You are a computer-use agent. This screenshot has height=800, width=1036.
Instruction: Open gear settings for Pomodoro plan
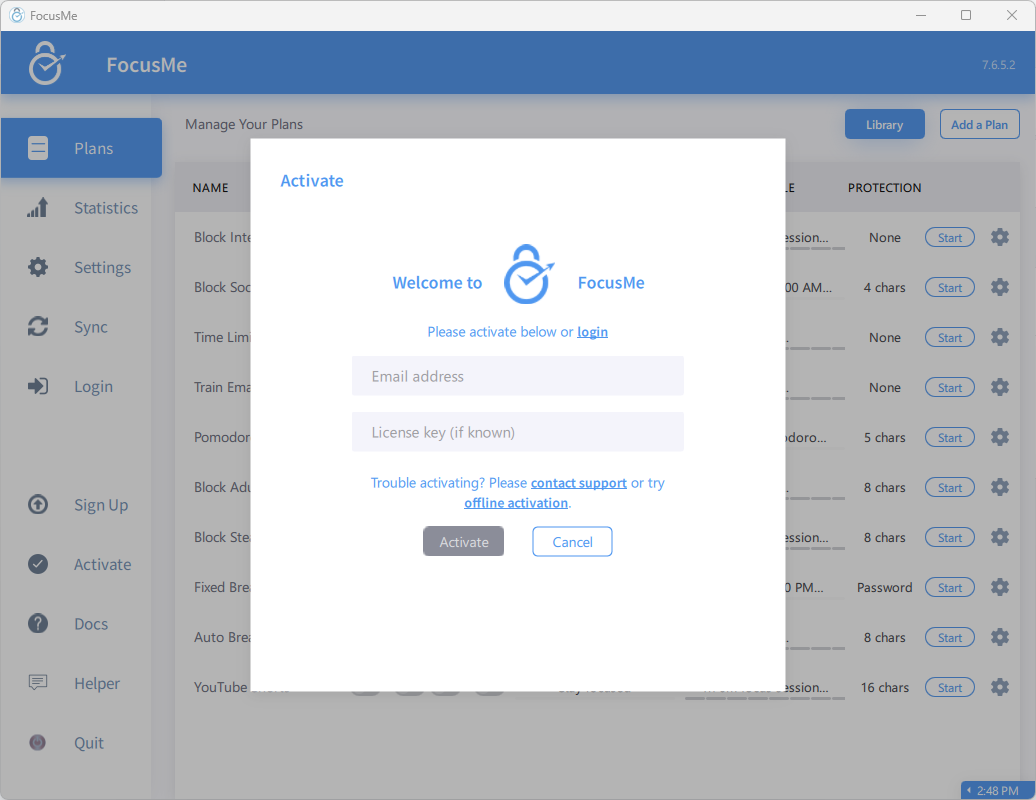(1000, 437)
